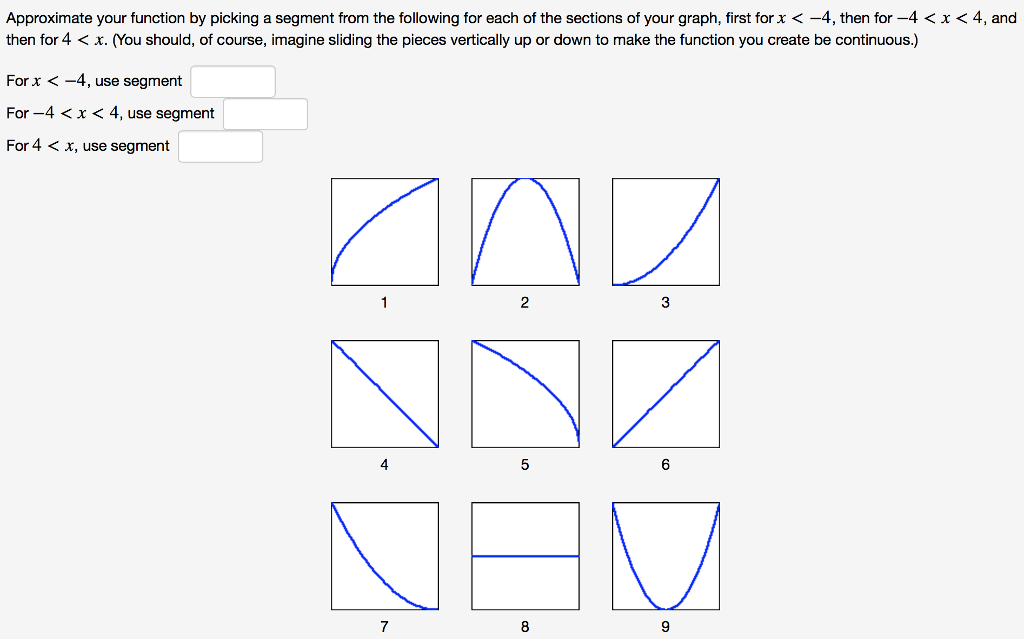Click the number 6 segment label
Image resolution: width=1024 pixels, height=639 pixels.
(x=665, y=464)
